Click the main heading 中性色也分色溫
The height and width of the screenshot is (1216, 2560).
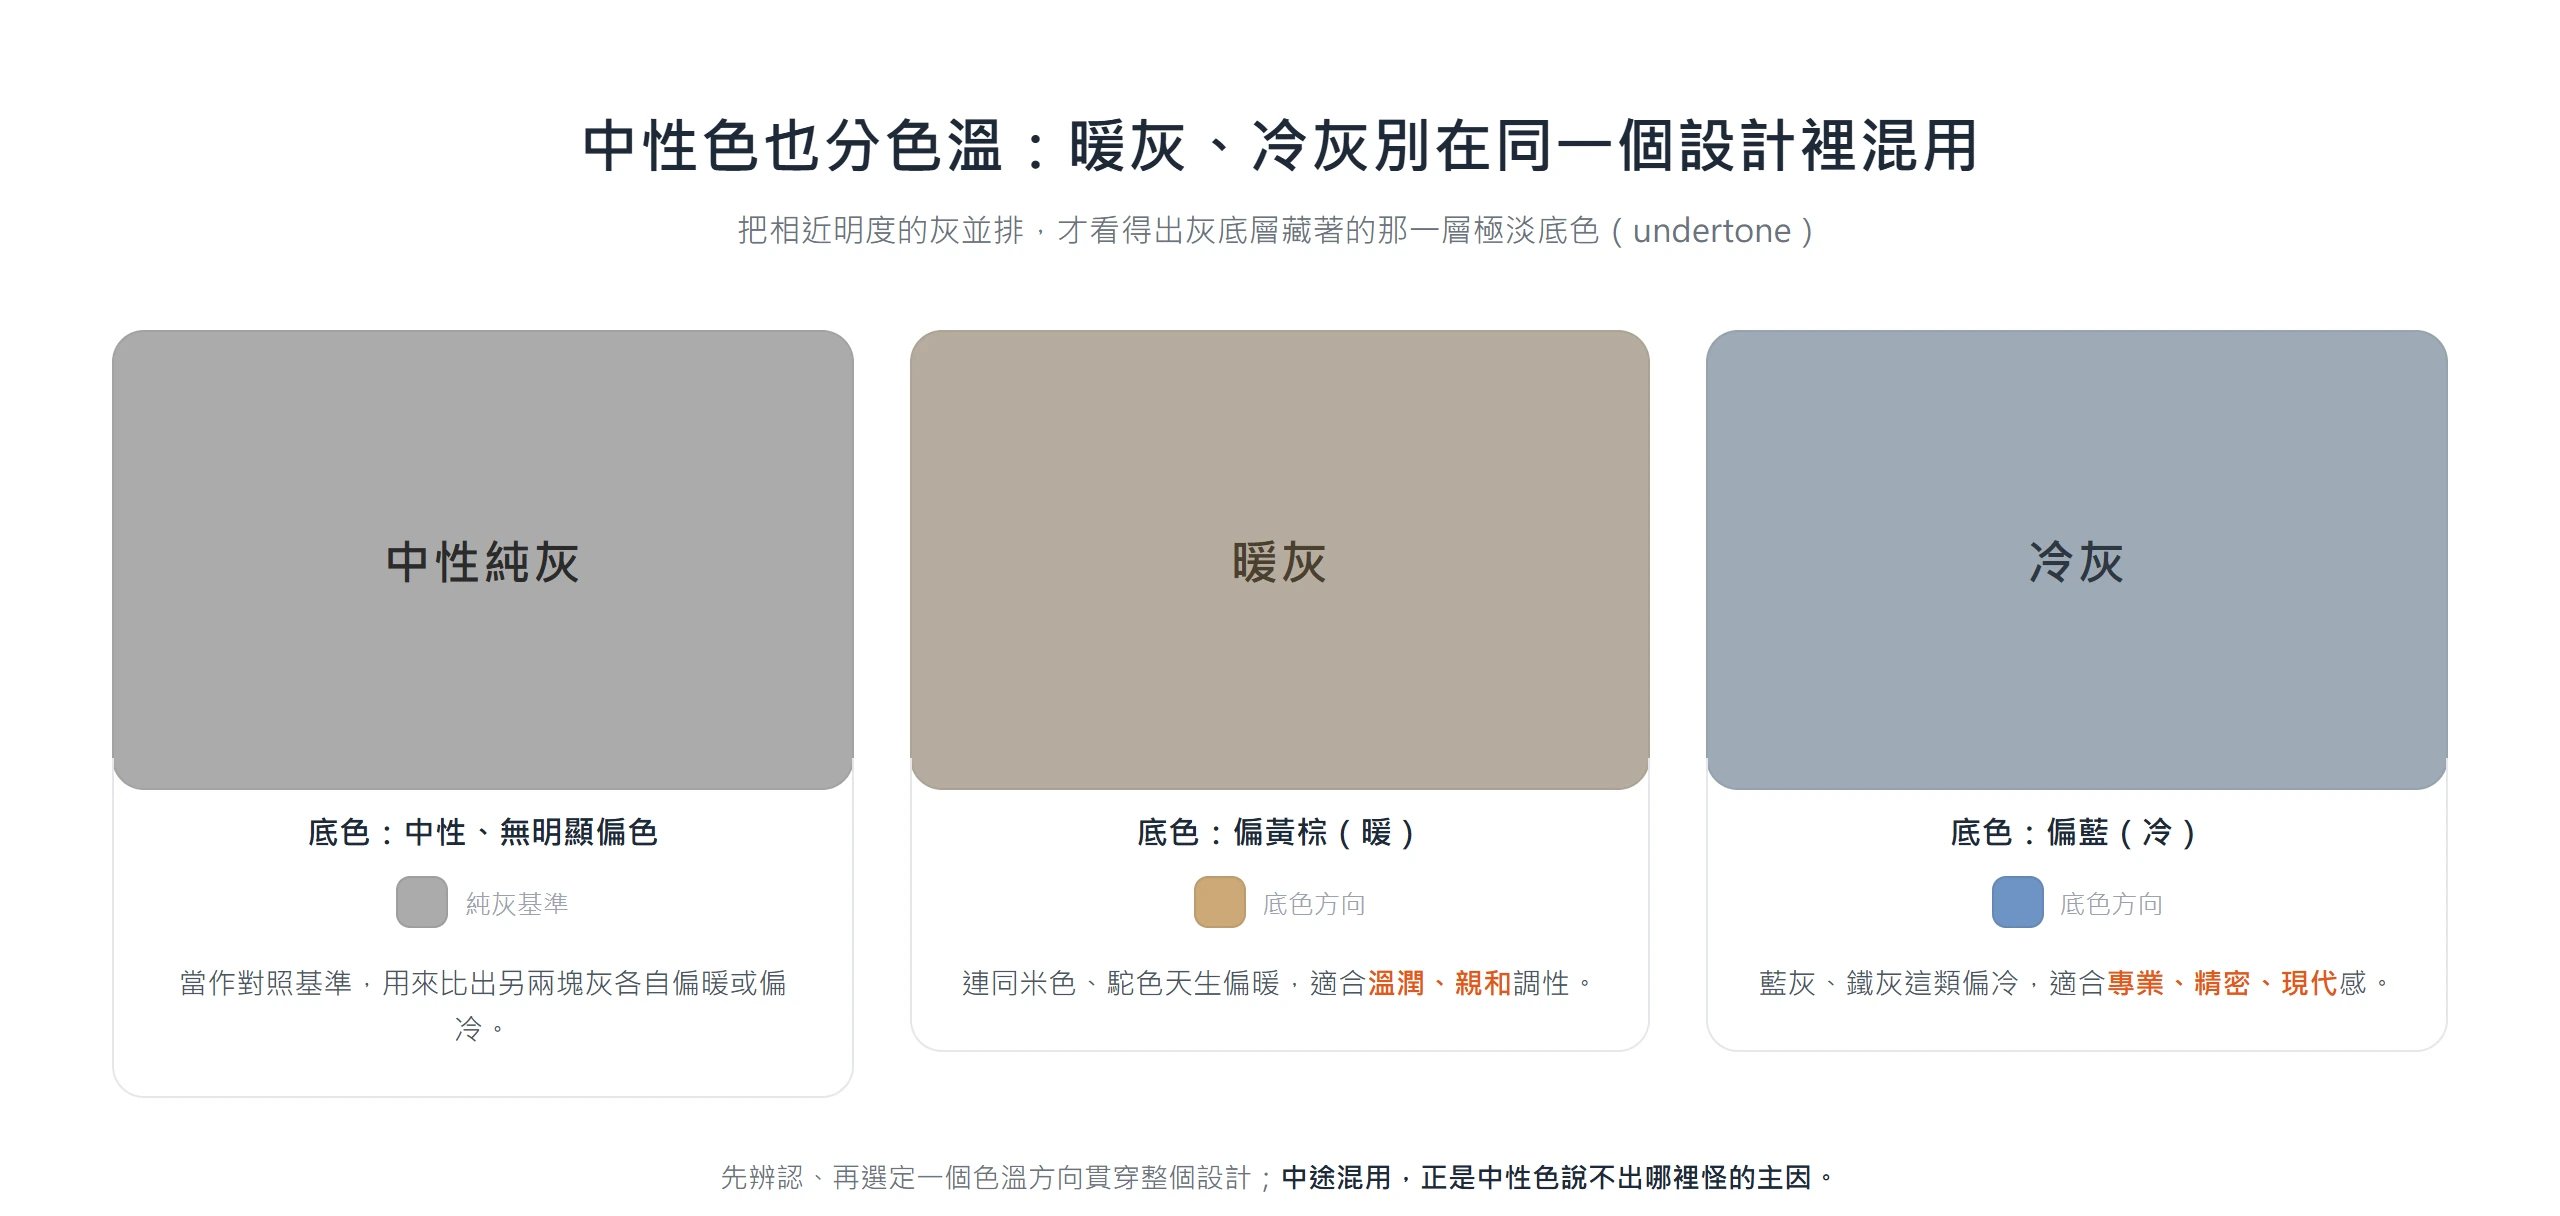(1280, 146)
